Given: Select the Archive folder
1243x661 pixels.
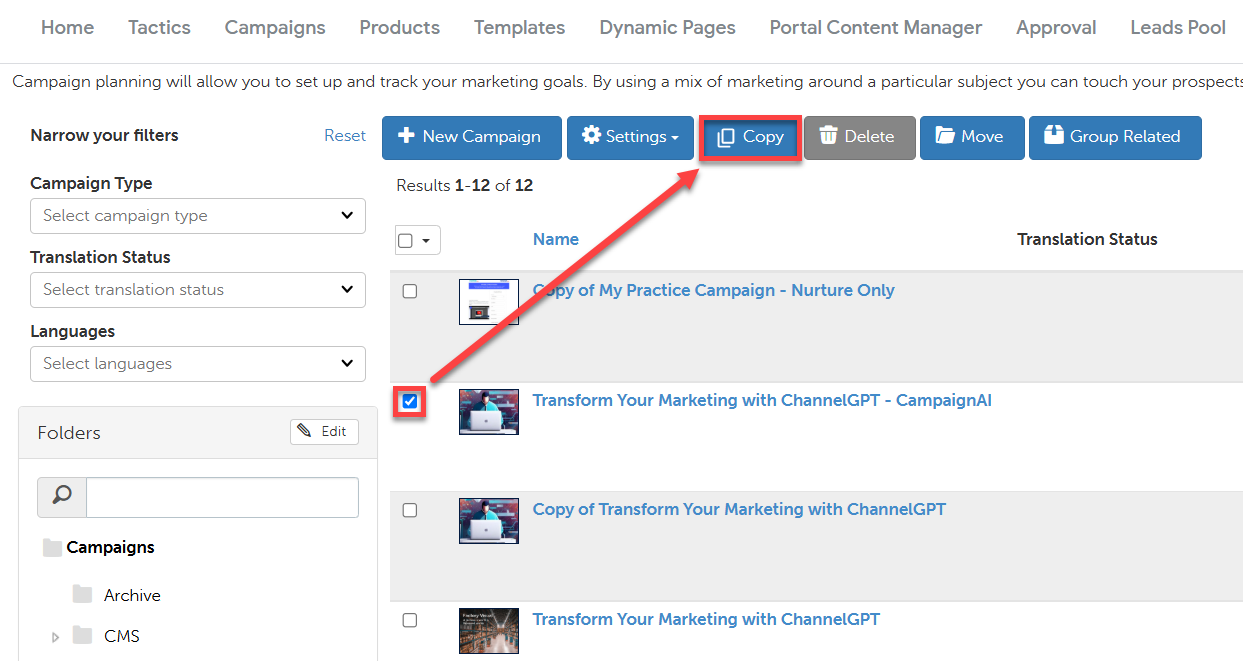Looking at the screenshot, I should 132,595.
